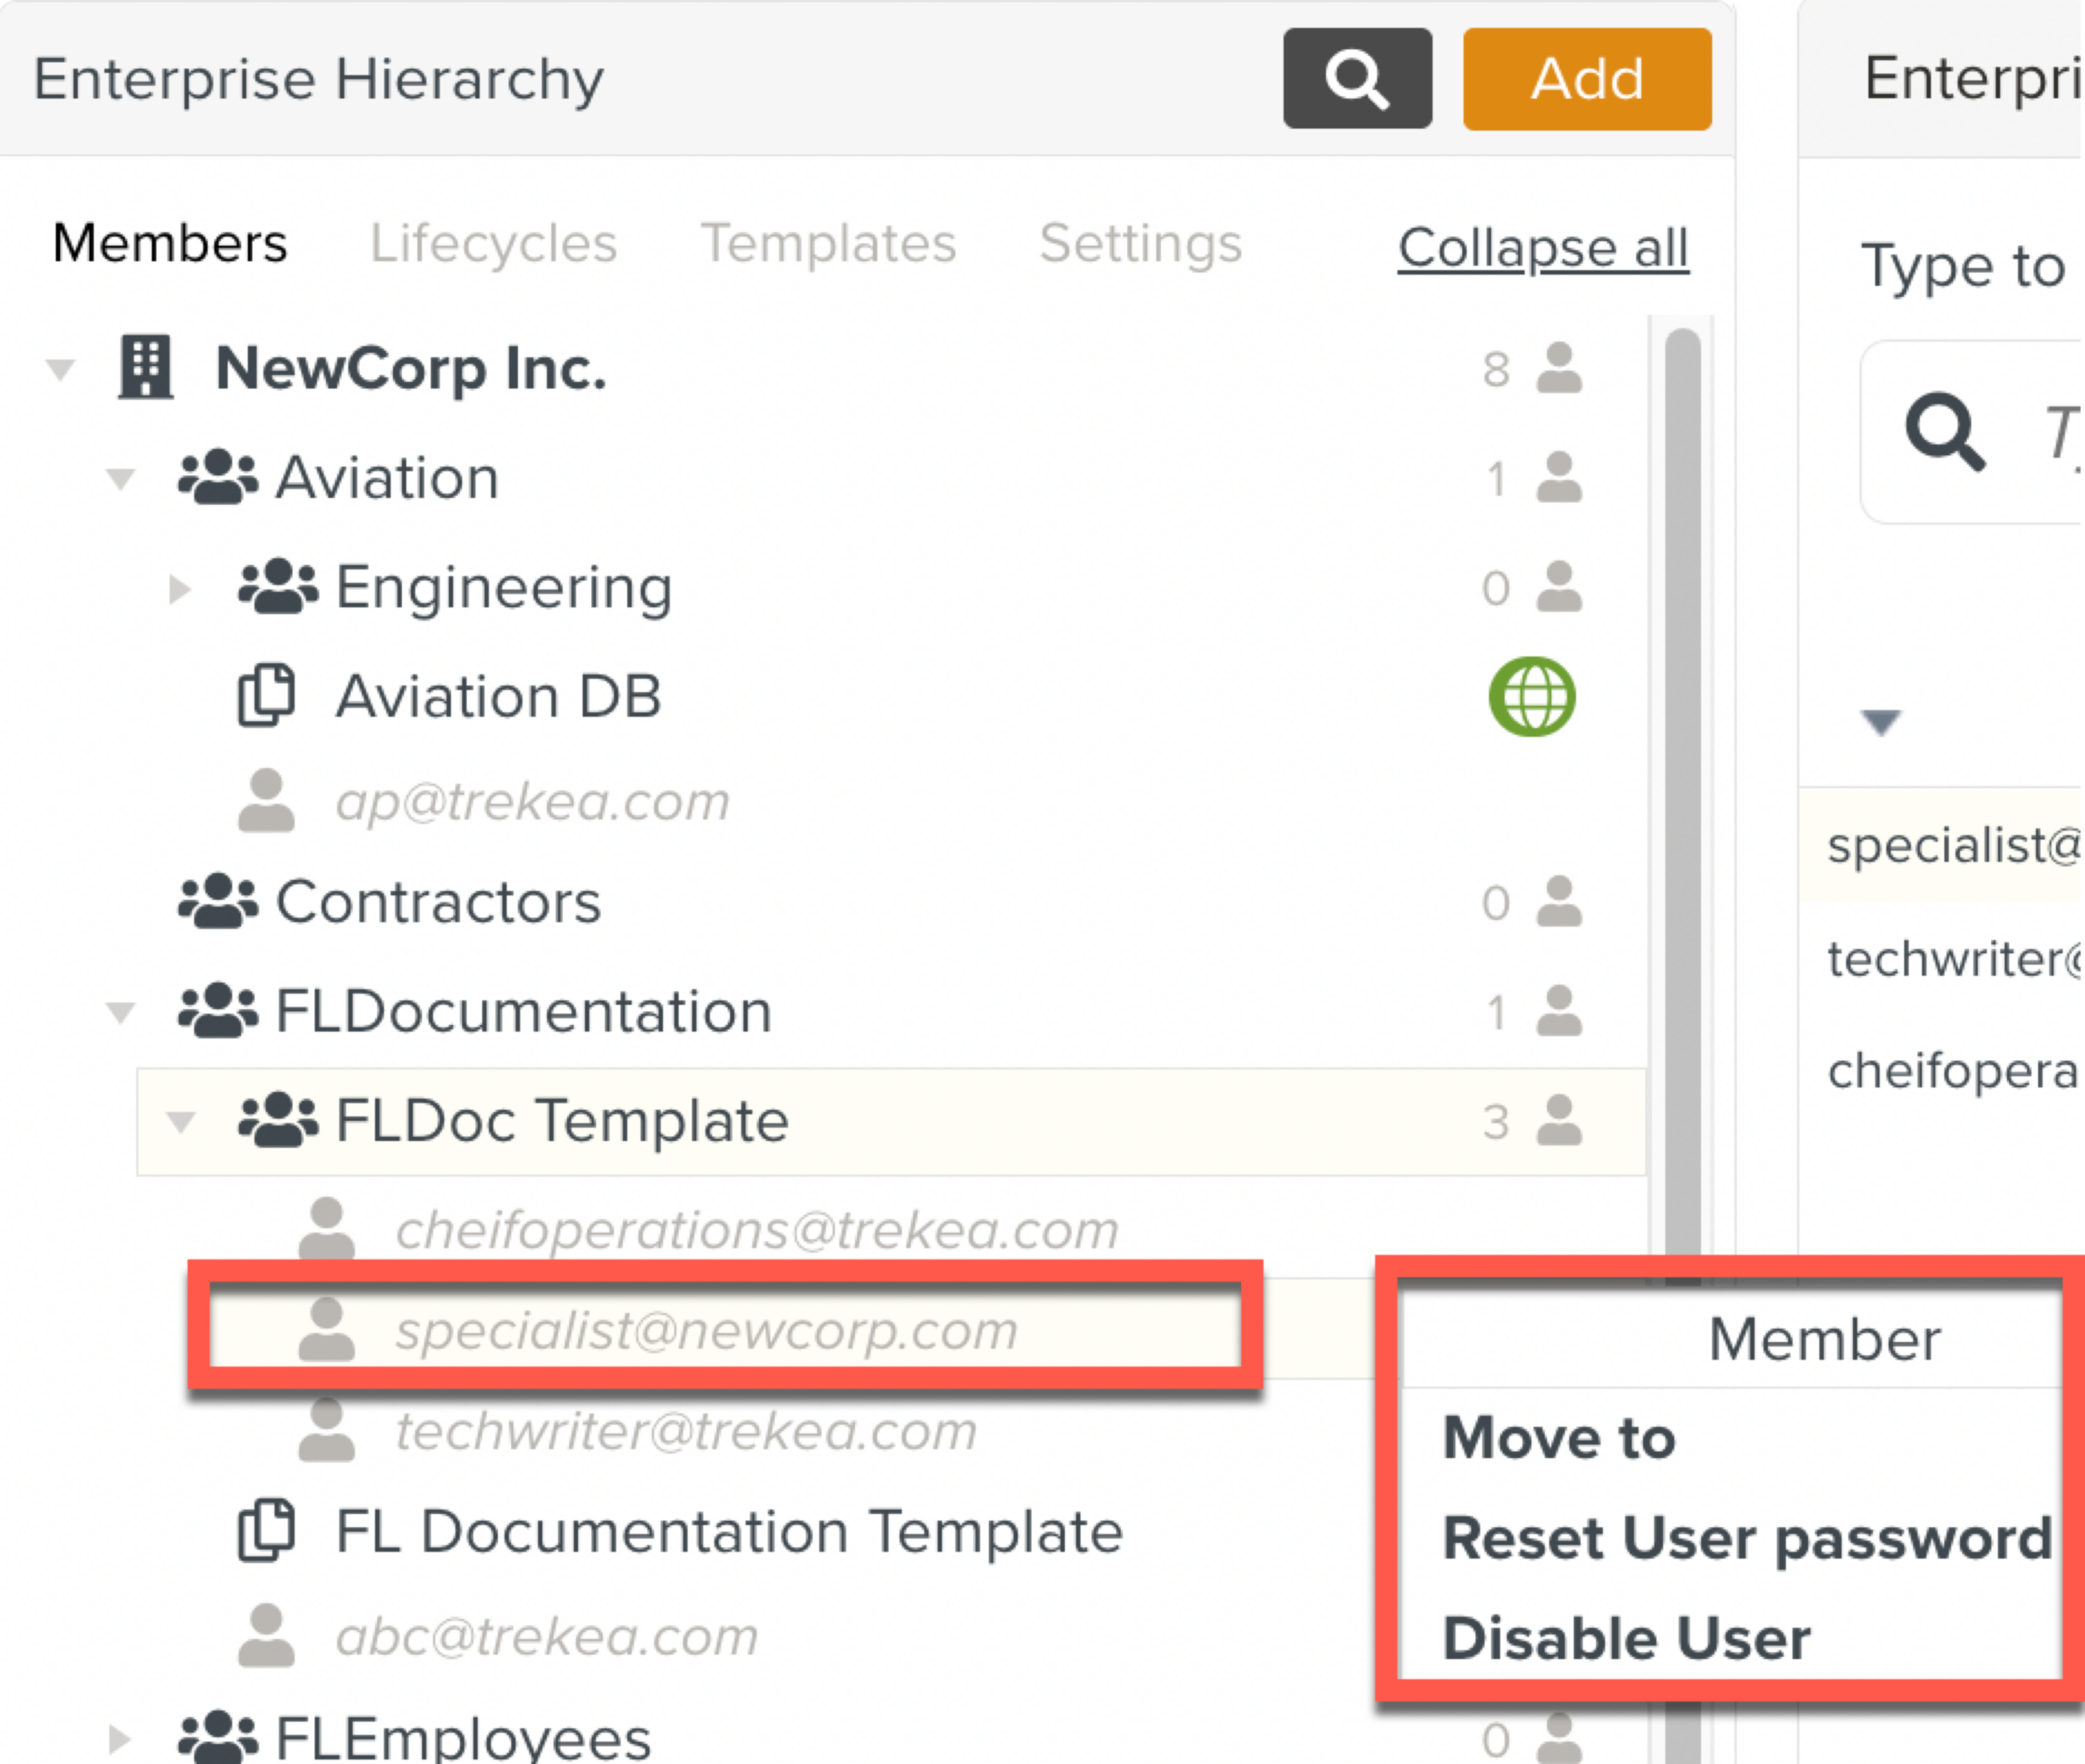This screenshot has height=1764, width=2085.
Task: Click the Engineering group icon
Action: [x=277, y=587]
